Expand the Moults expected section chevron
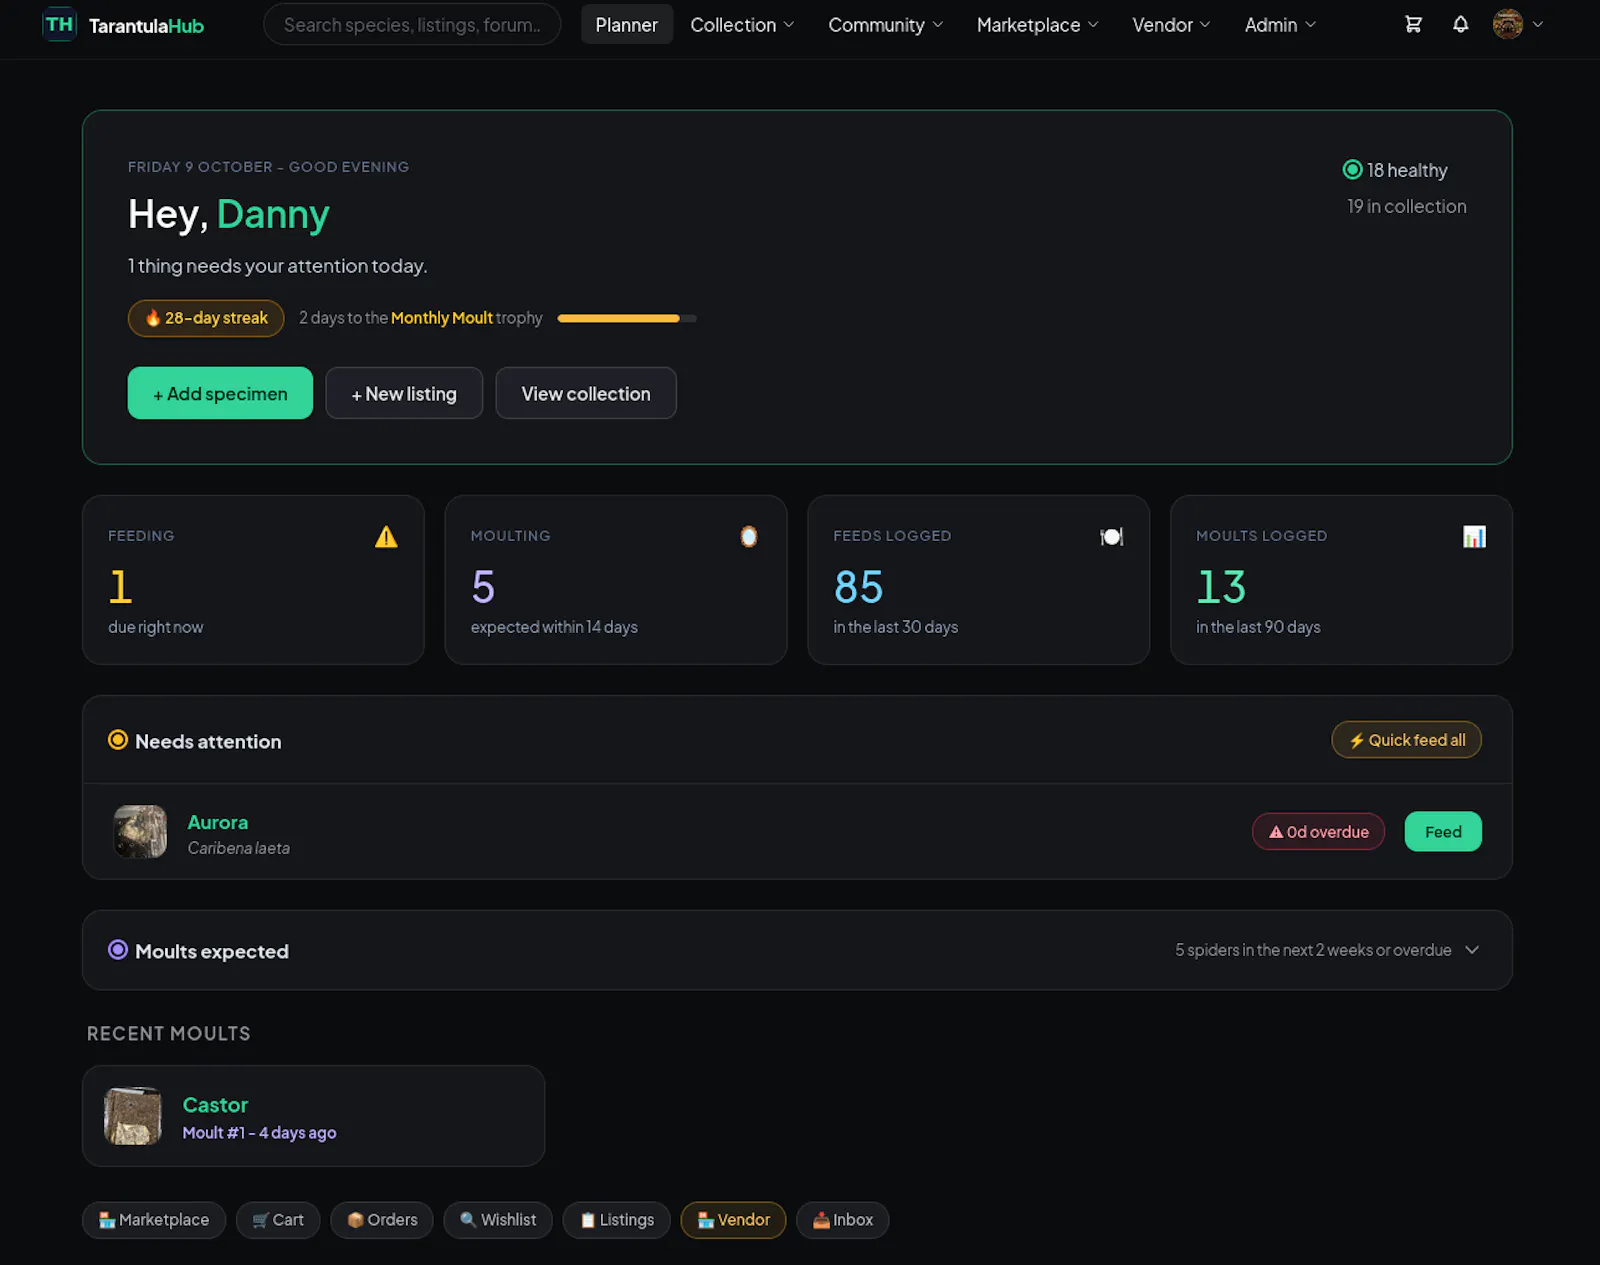The image size is (1600, 1265). (1472, 950)
